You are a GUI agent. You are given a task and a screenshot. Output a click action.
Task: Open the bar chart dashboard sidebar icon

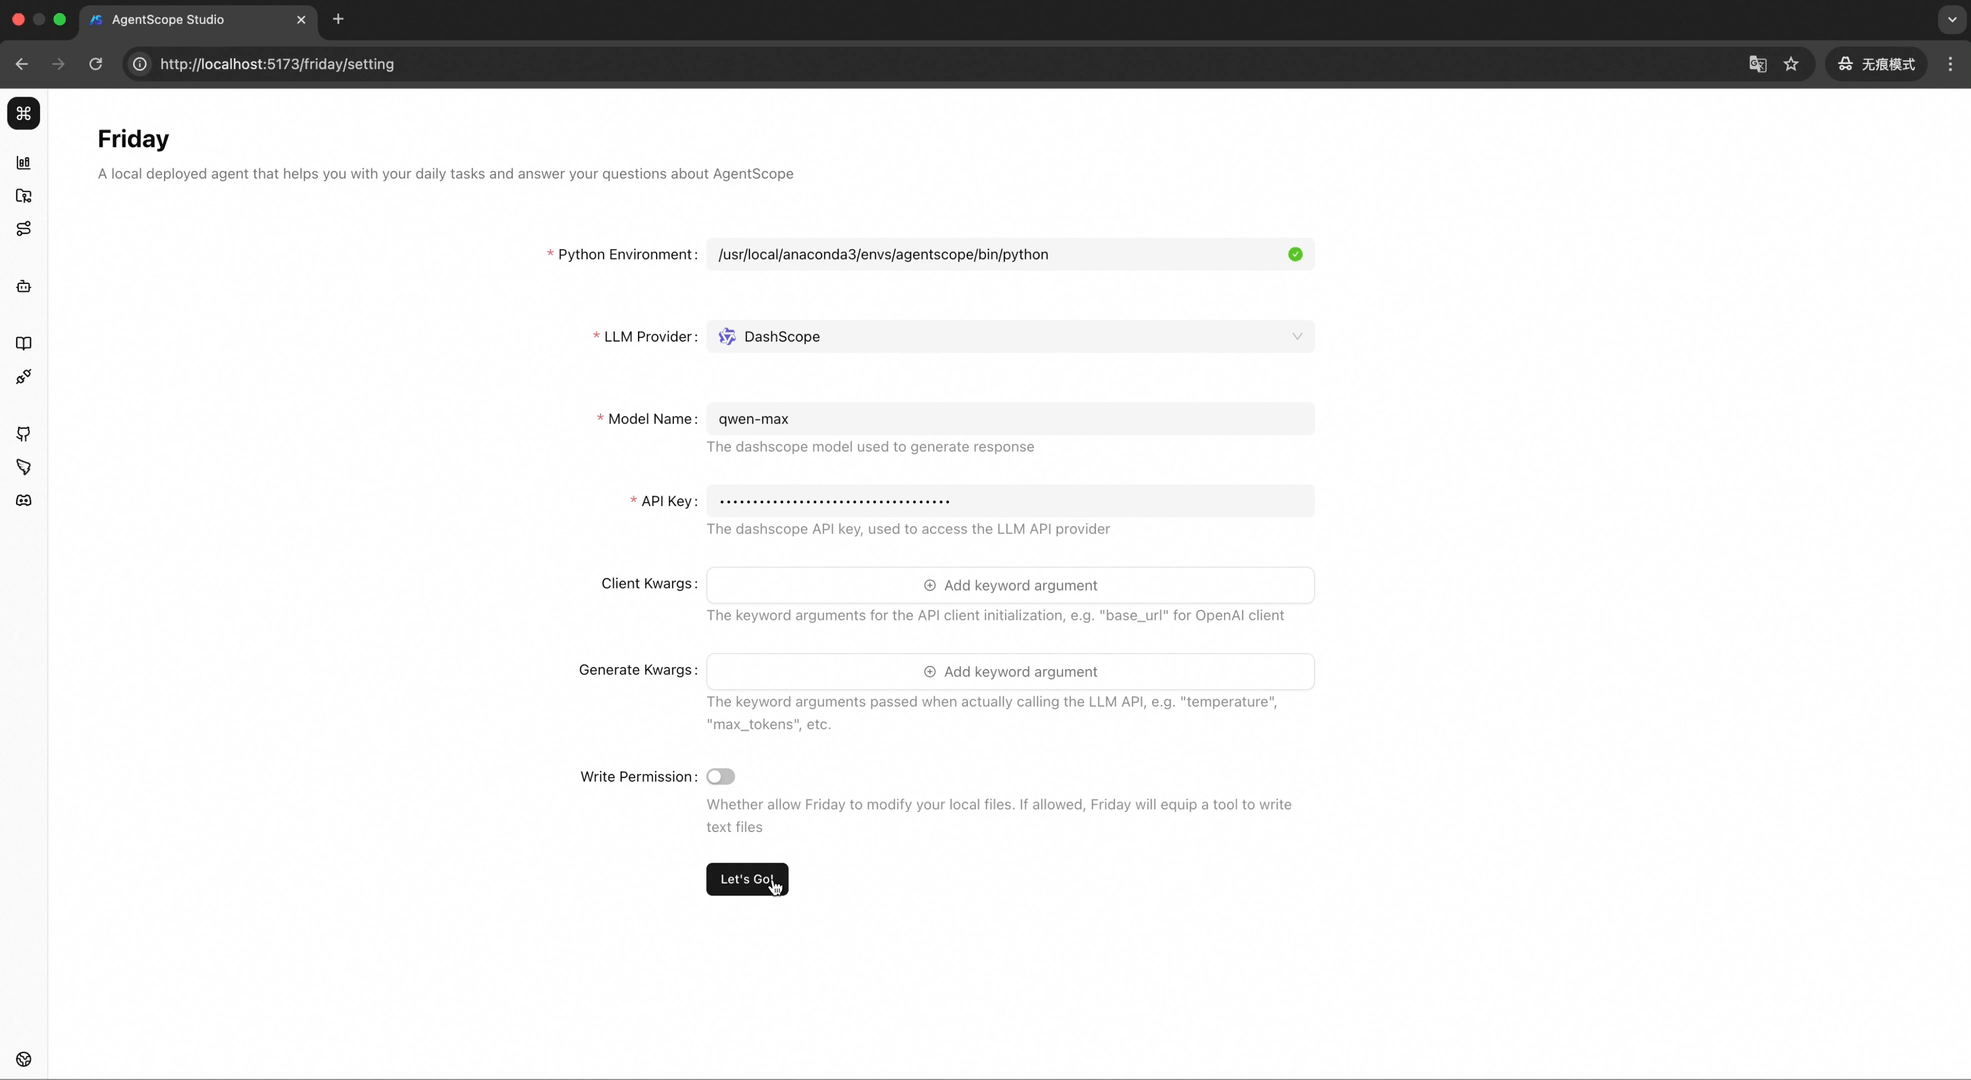[x=23, y=163]
